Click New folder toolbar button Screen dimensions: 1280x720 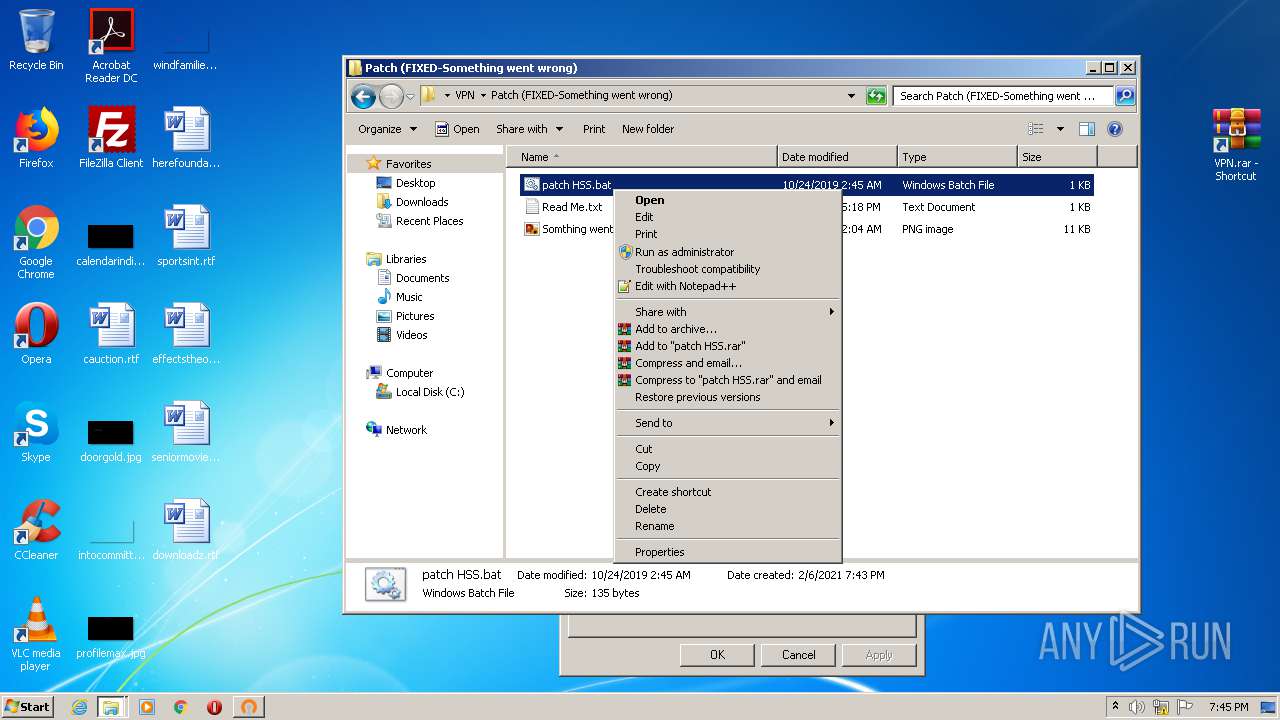tap(648, 129)
